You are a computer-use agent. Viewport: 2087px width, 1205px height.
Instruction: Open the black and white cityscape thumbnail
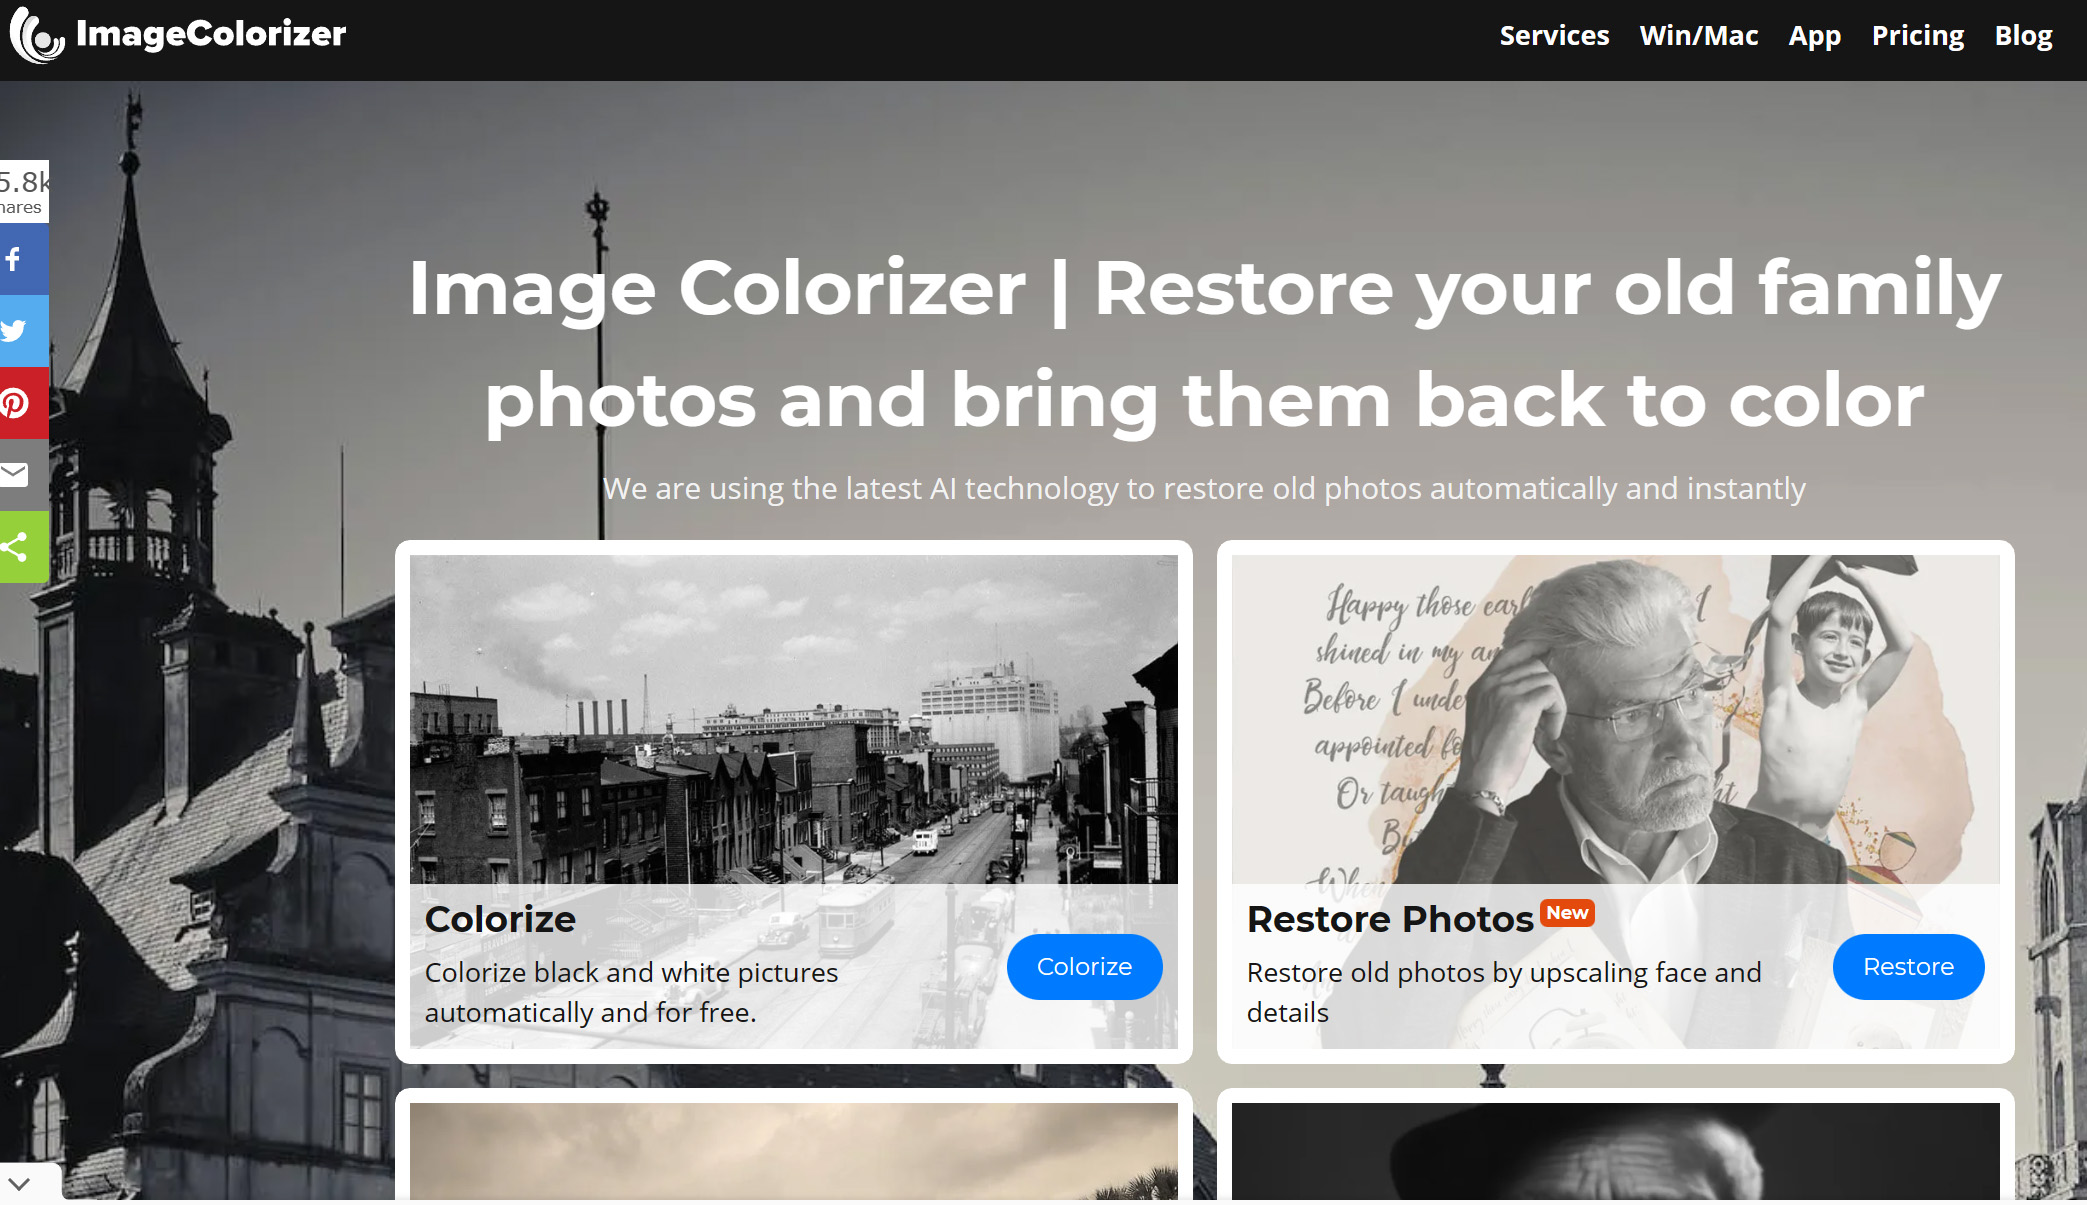794,720
